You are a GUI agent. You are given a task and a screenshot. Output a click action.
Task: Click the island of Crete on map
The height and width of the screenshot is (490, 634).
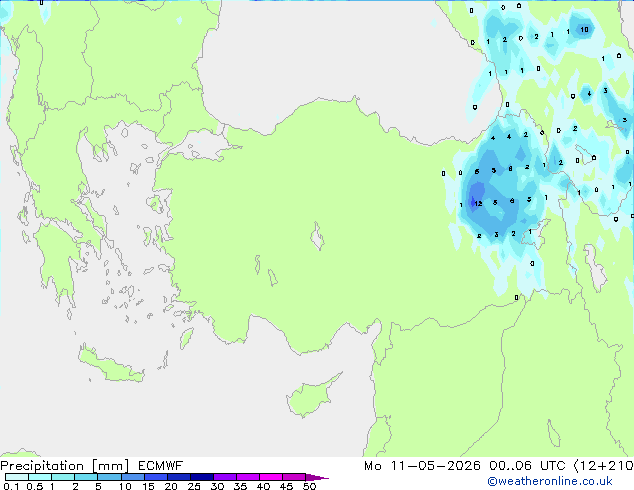coord(110,364)
